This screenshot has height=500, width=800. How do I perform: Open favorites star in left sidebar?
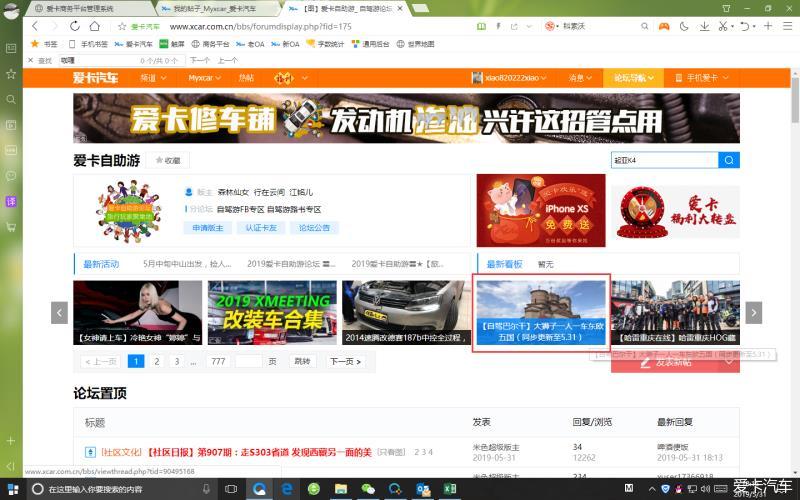[11, 74]
